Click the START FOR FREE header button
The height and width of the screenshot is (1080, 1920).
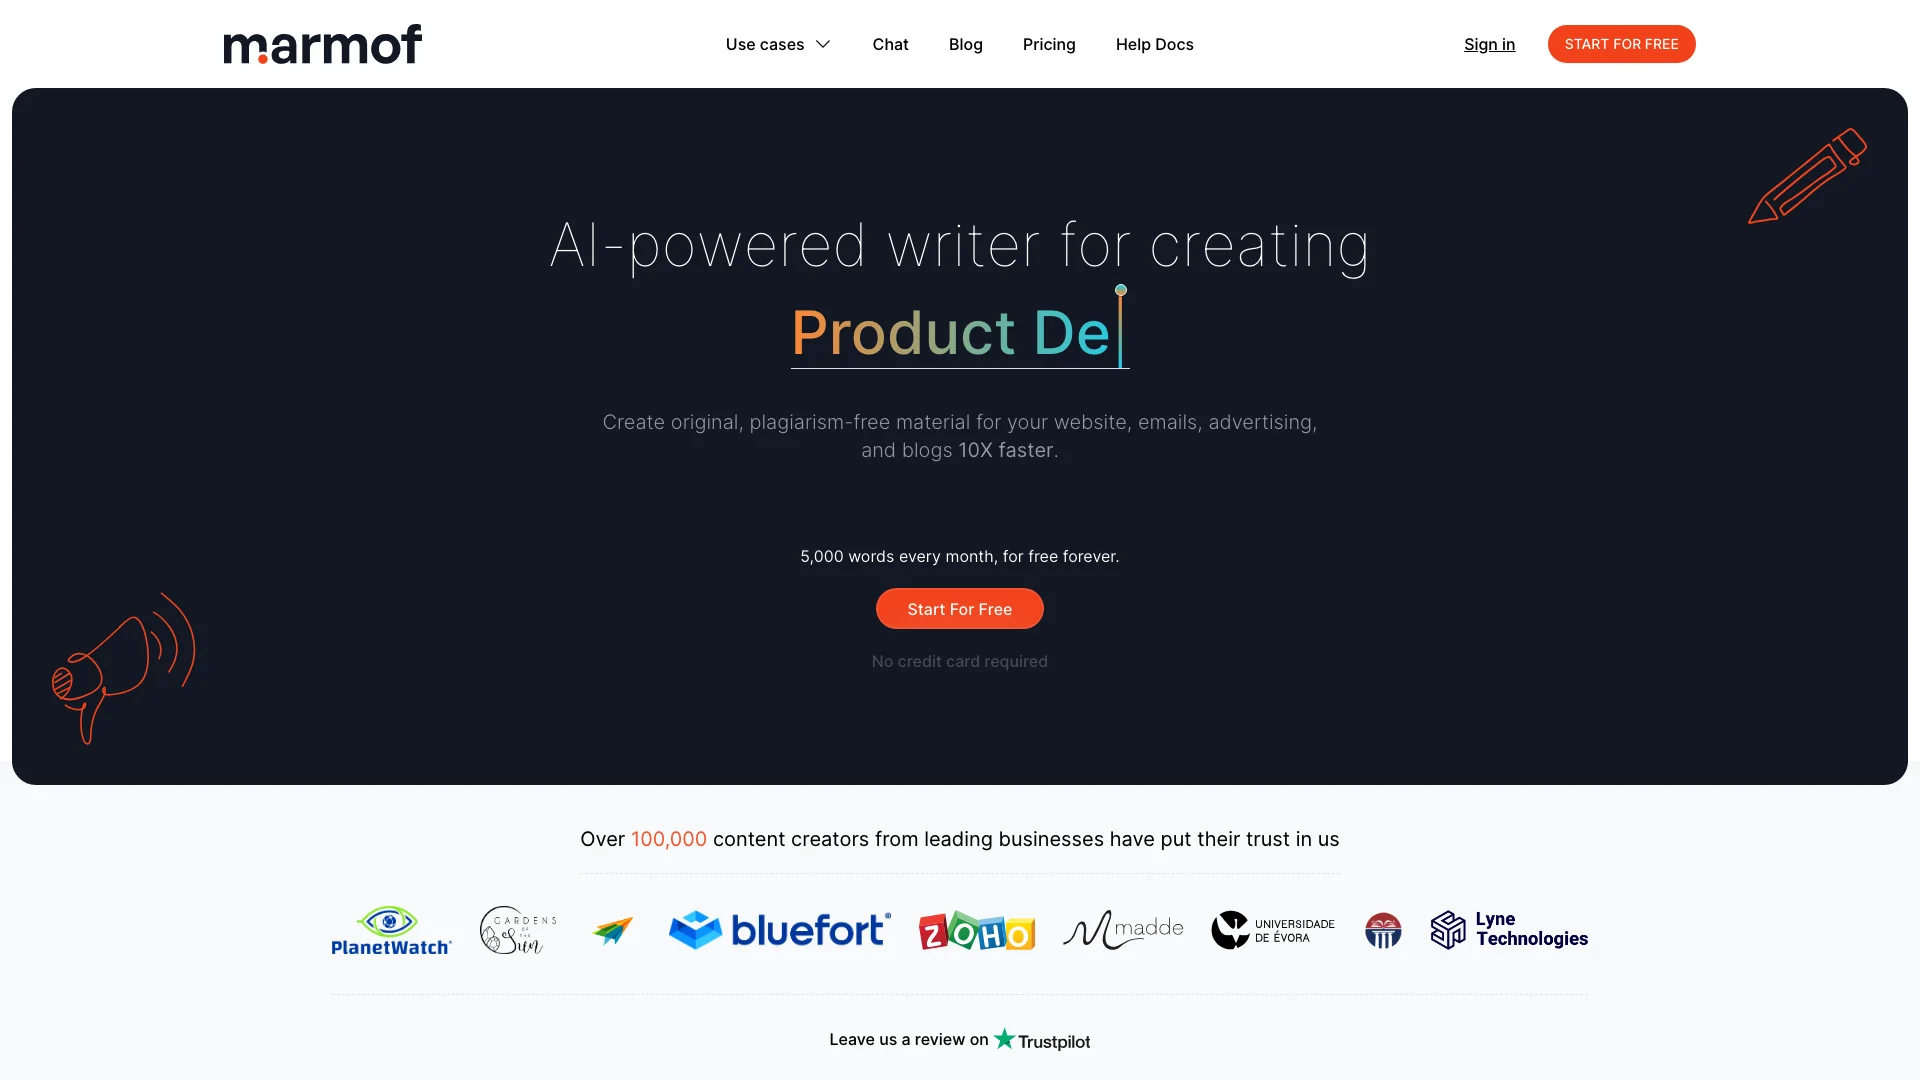1621,44
